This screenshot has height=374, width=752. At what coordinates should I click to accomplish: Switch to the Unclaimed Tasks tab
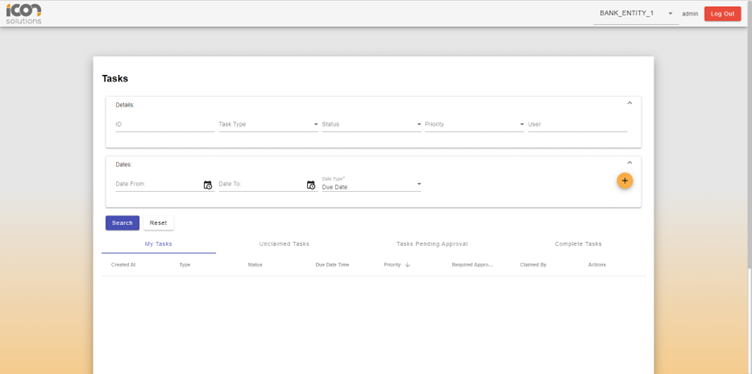coord(284,244)
